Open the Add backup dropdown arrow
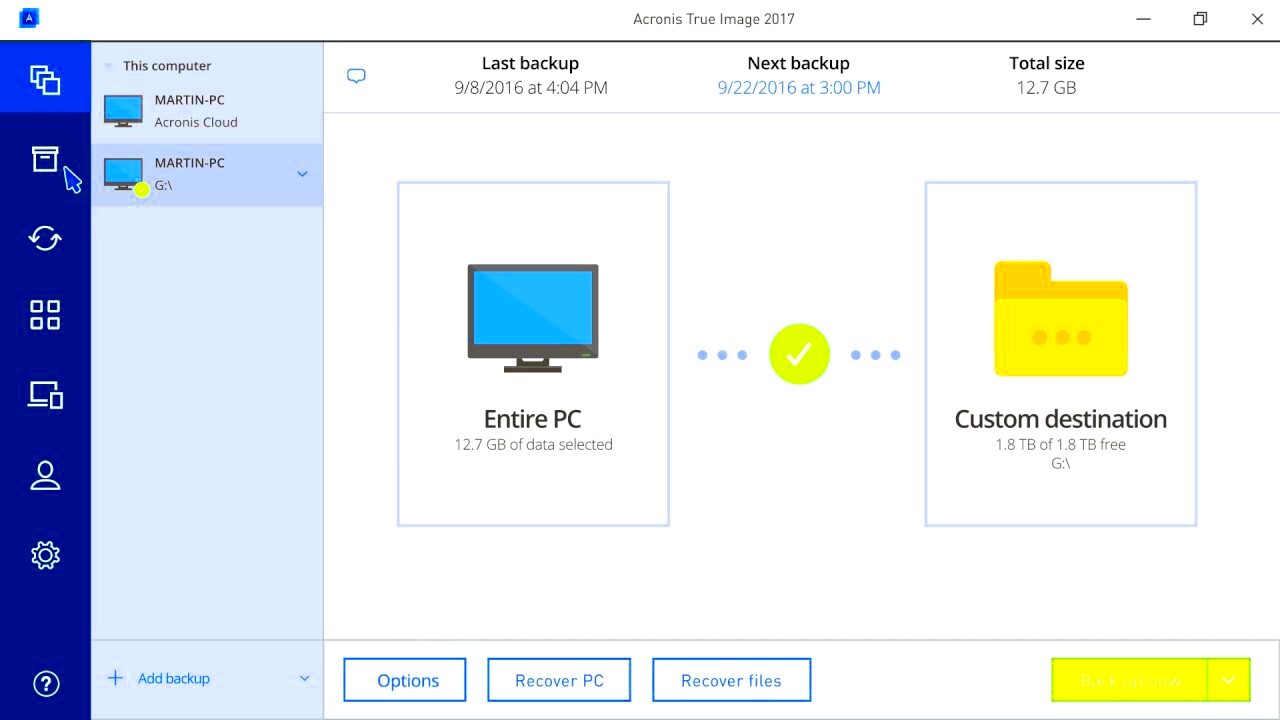 tap(304, 678)
